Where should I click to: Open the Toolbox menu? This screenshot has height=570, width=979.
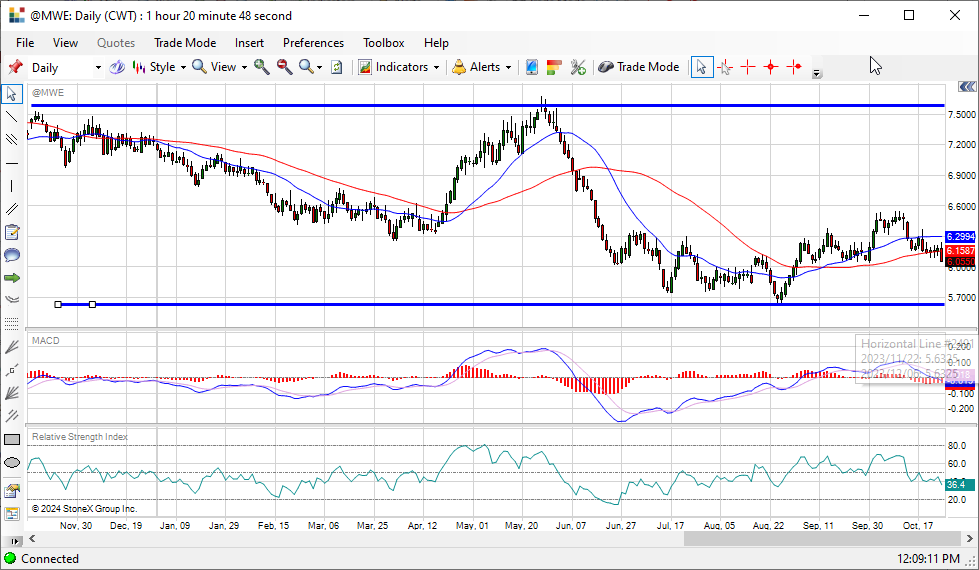pos(383,43)
